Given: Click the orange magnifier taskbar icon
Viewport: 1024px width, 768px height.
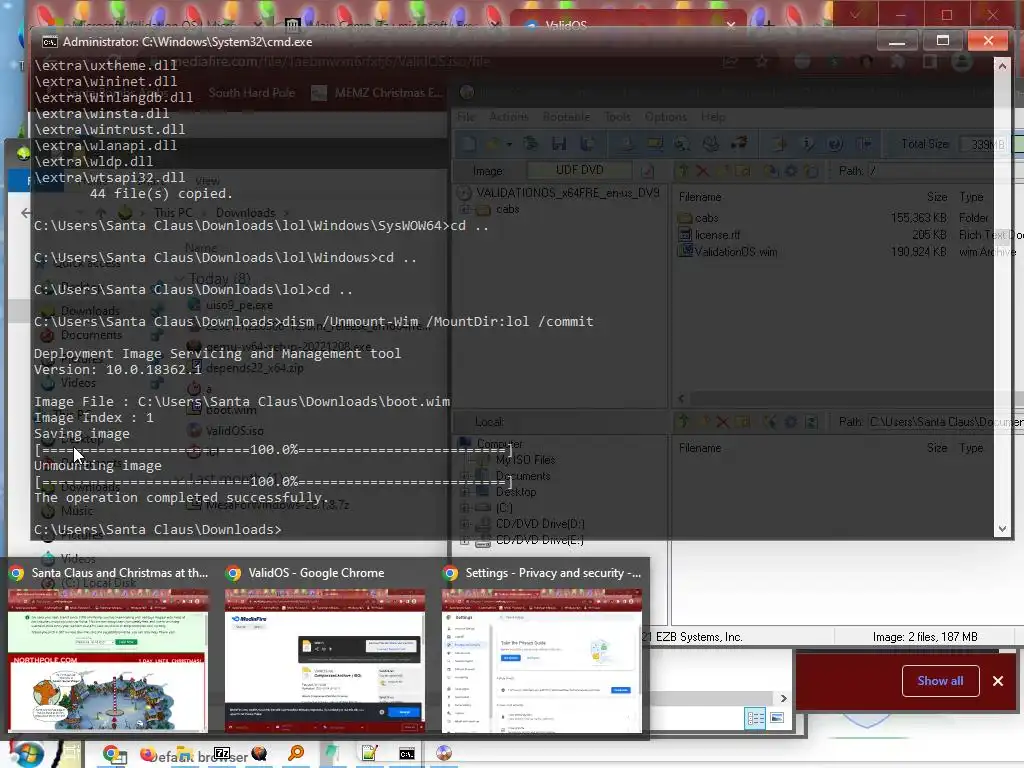Looking at the screenshot, I should coord(296,754).
